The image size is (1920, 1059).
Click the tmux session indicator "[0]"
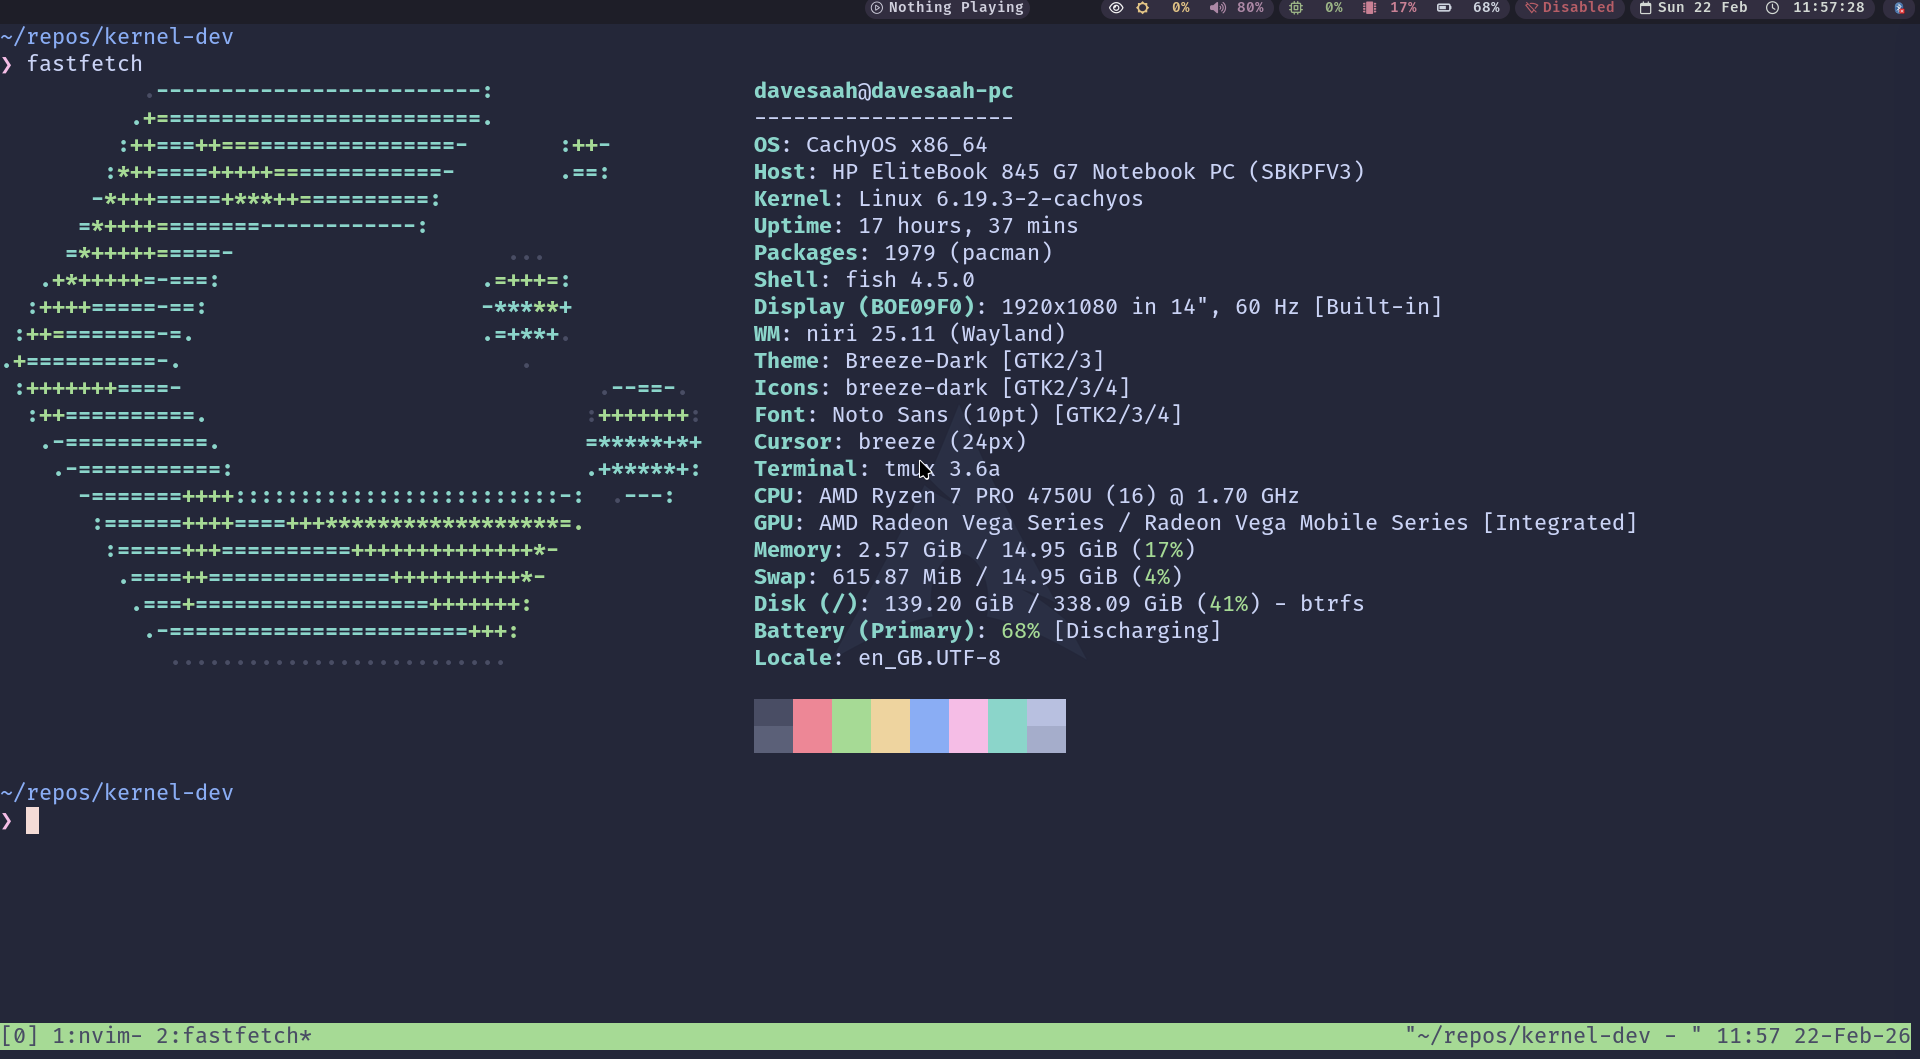click(x=19, y=1036)
